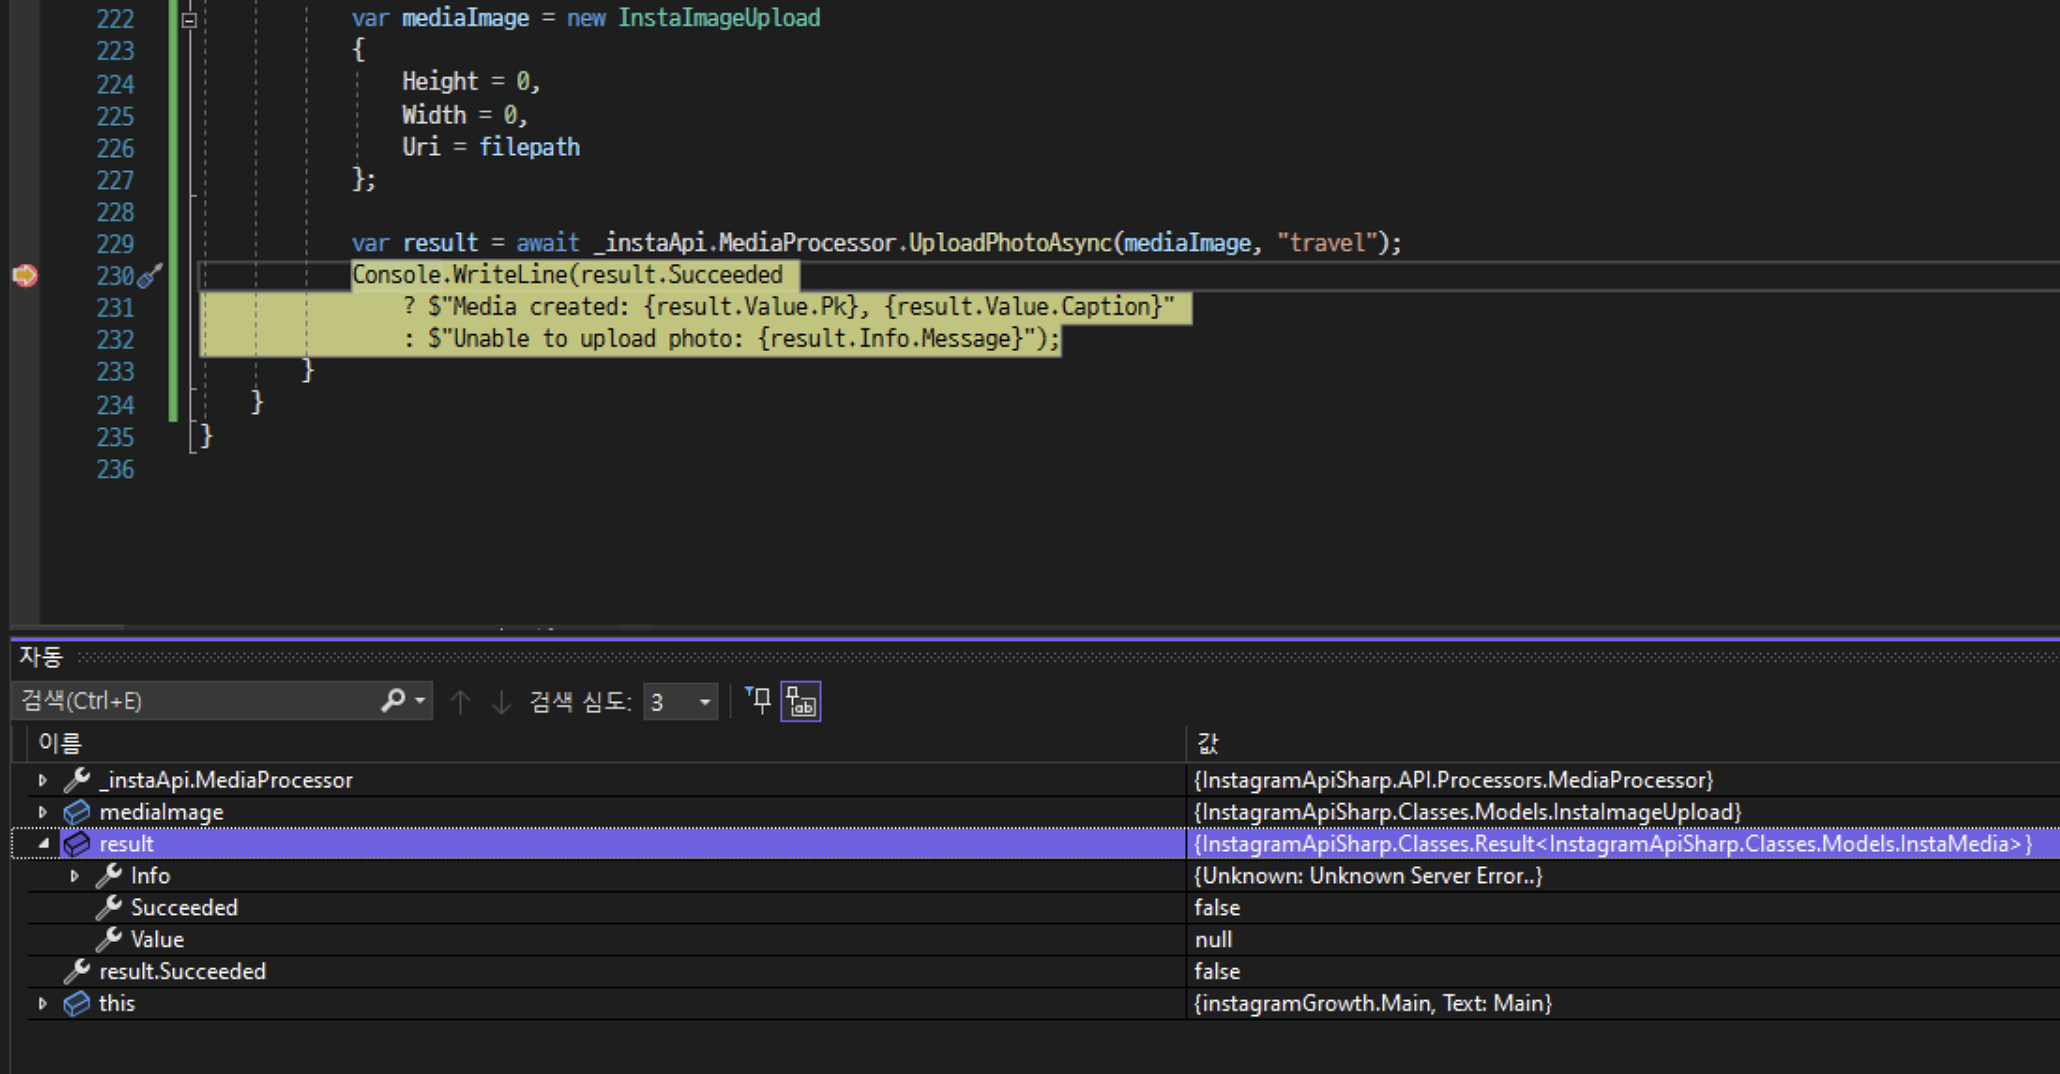The image size is (2060, 1074).
Task: Click the {Unknown: Unknown Server Error..} value
Action: (x=1368, y=876)
